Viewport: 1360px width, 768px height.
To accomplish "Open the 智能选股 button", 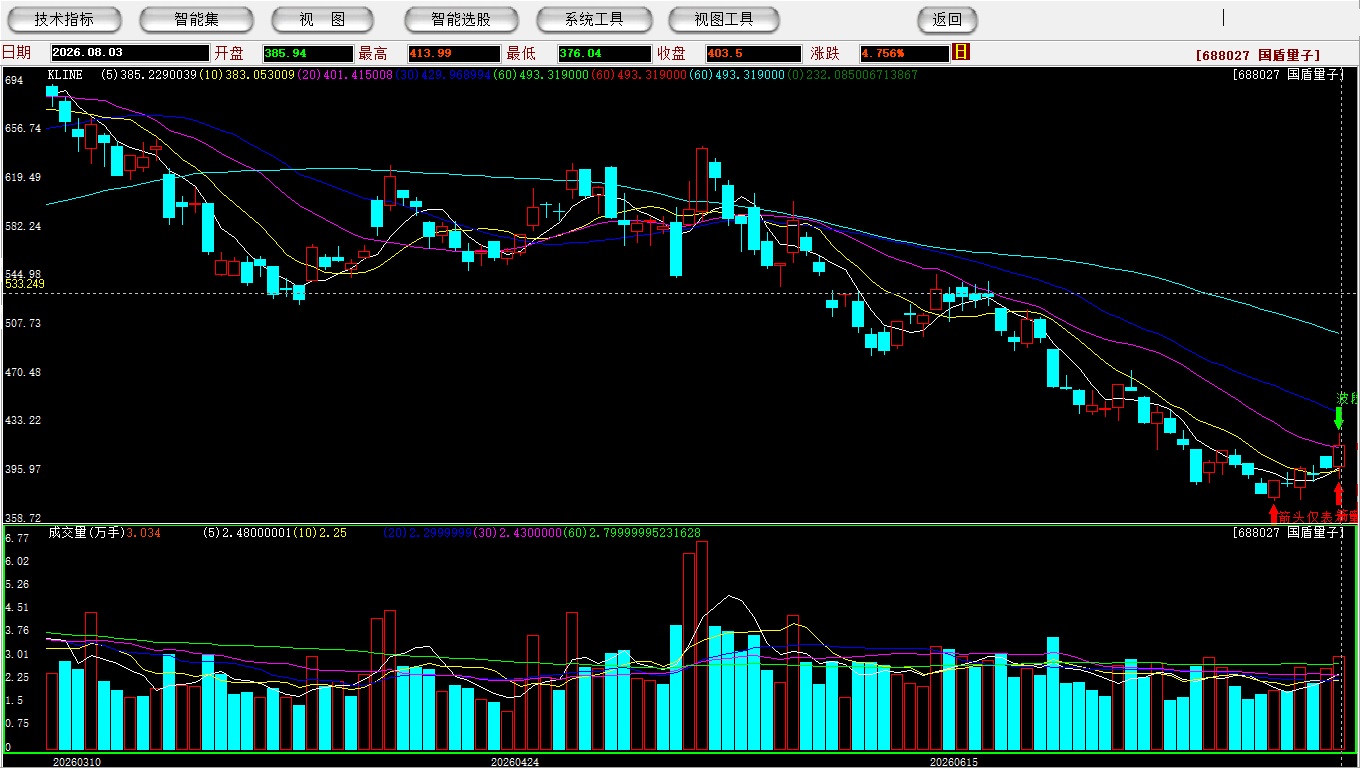I will click(x=461, y=19).
